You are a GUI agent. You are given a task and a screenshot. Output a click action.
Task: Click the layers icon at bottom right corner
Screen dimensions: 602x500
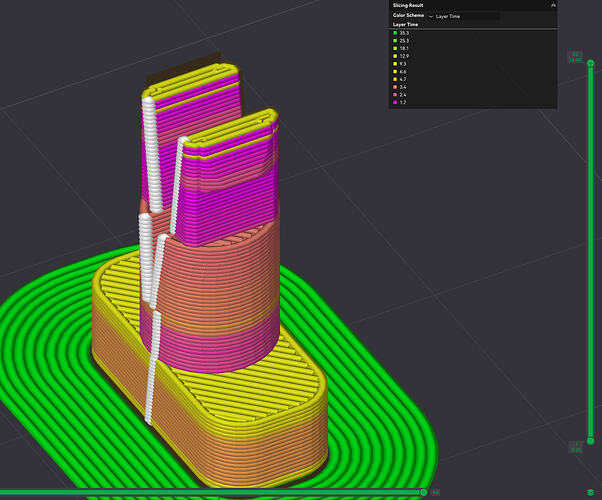591,492
